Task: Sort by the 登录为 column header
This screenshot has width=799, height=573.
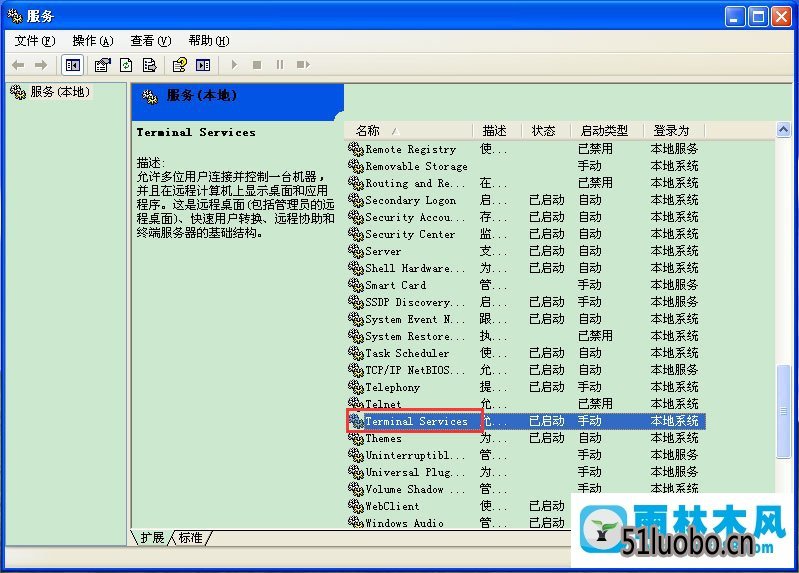Action: click(x=674, y=131)
